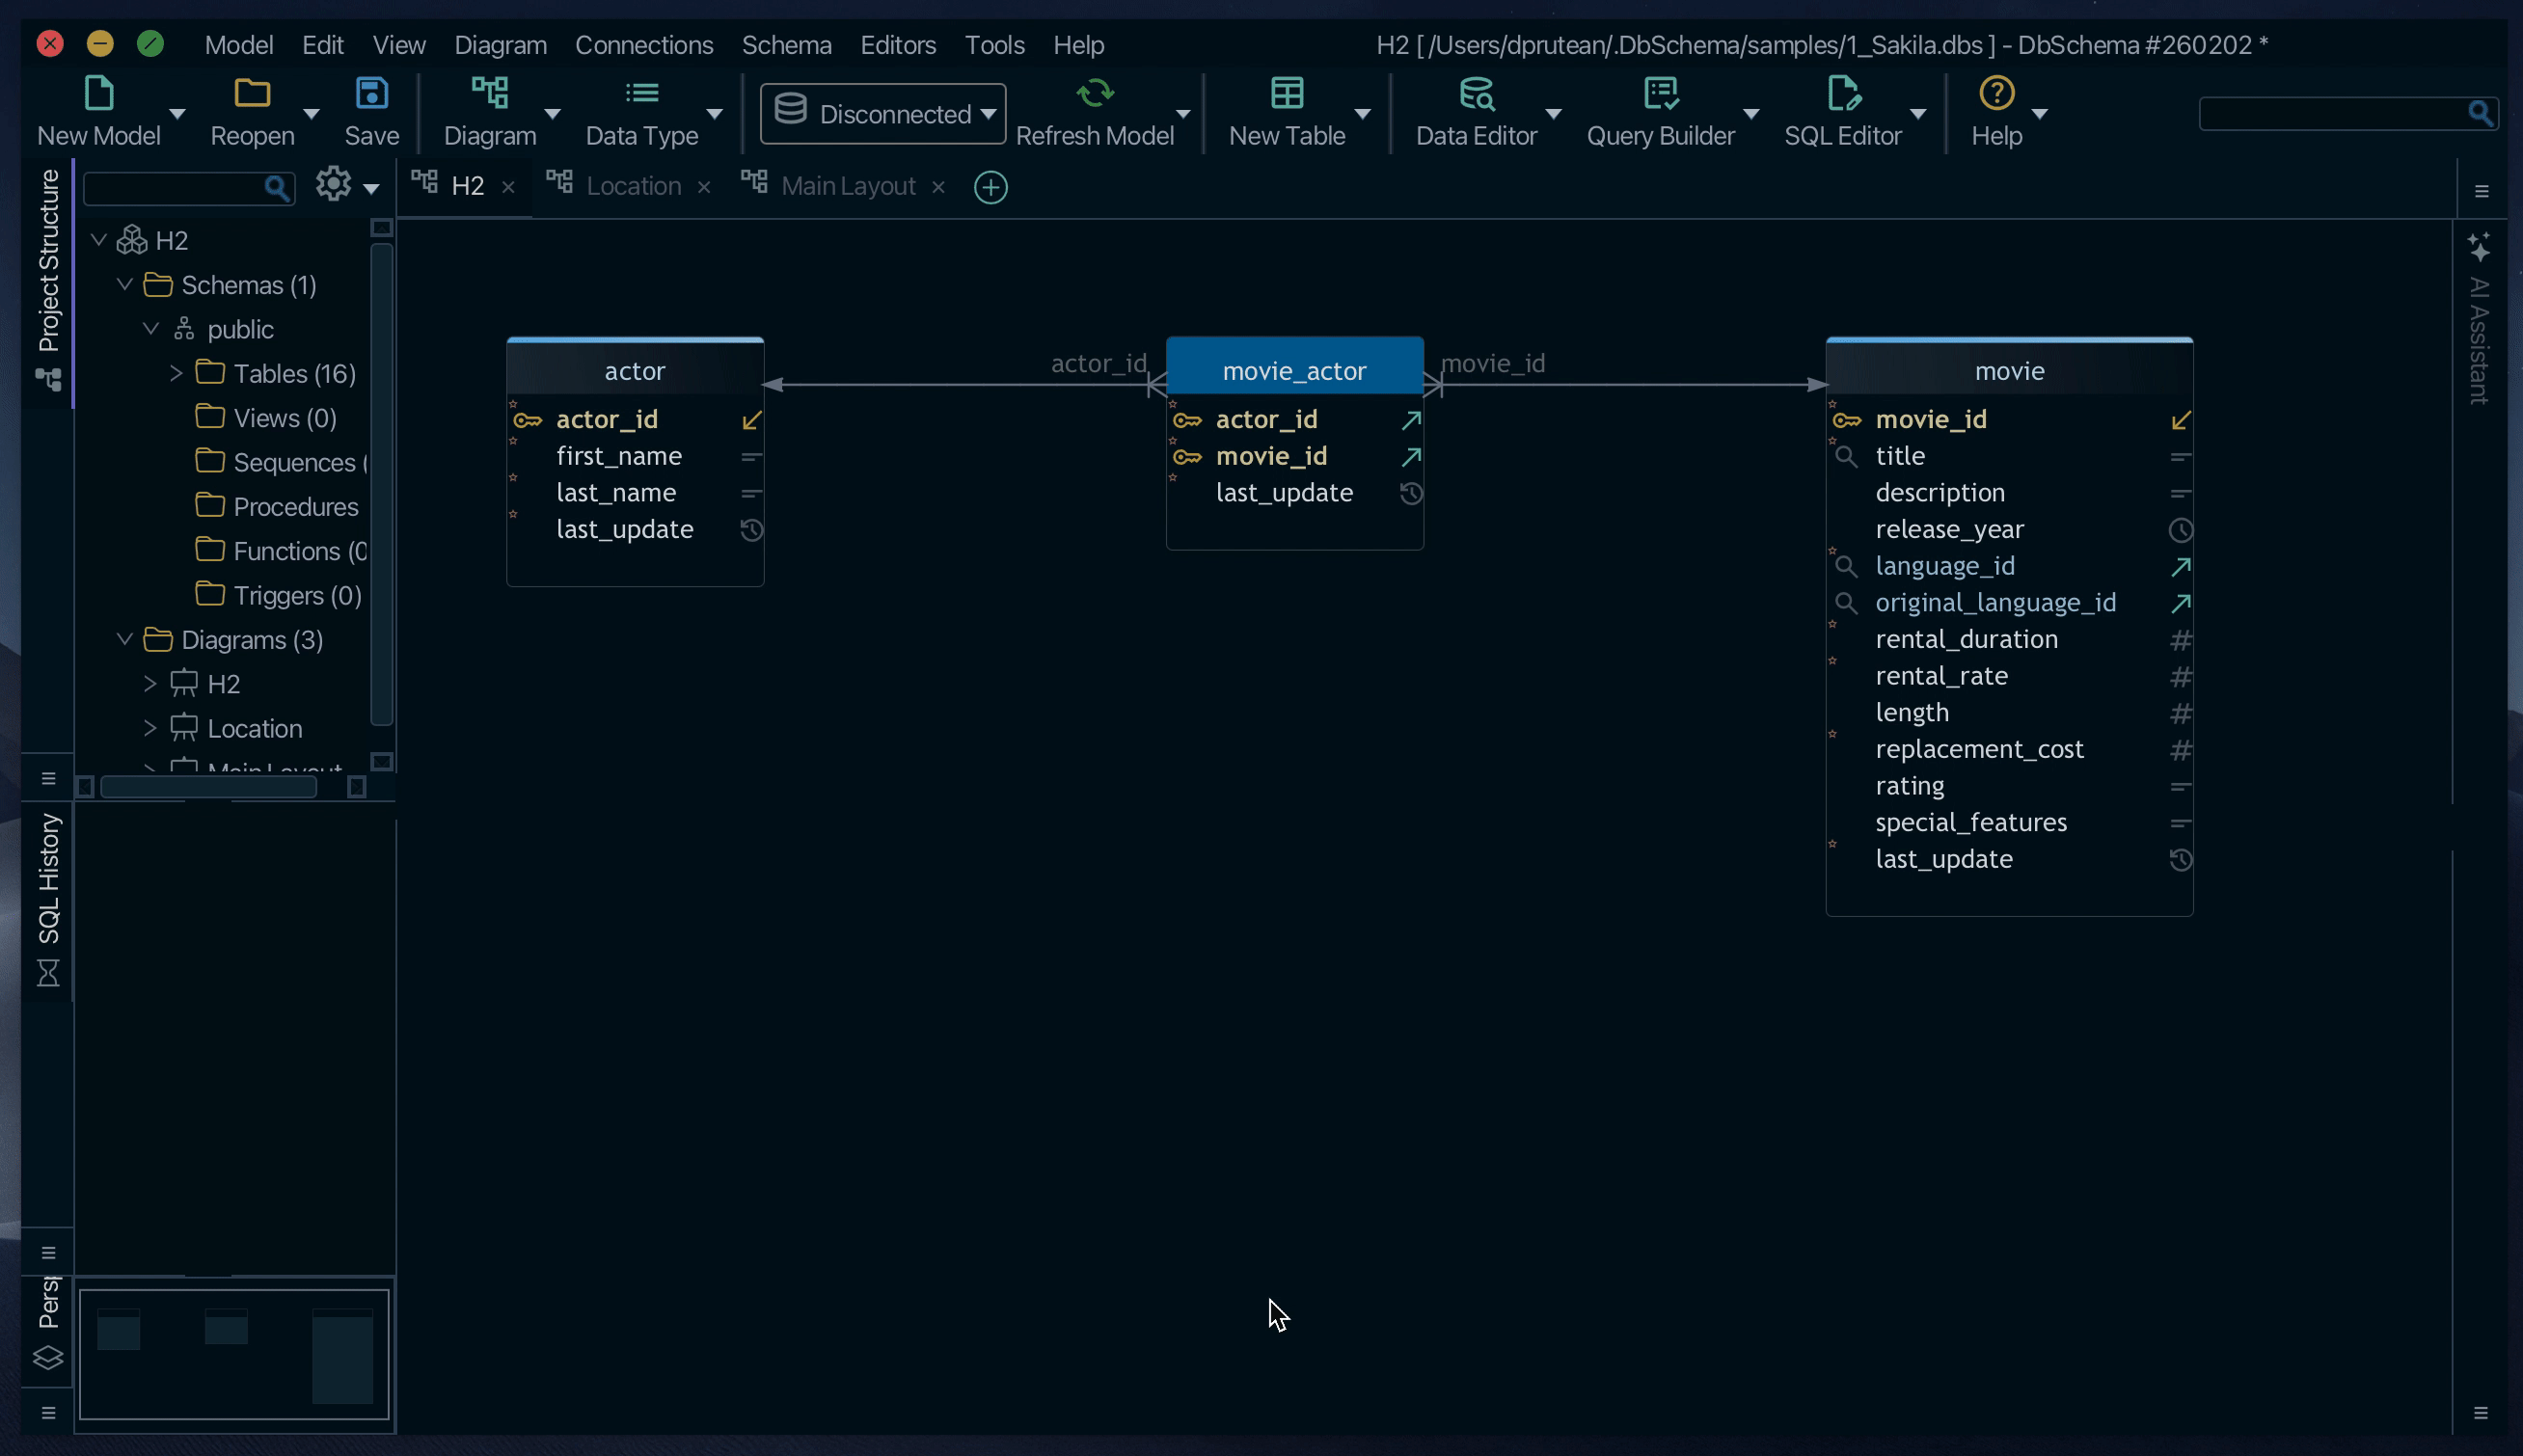Expand the Tables (16) tree node
This screenshot has height=1456, width=2523.
coord(176,373)
